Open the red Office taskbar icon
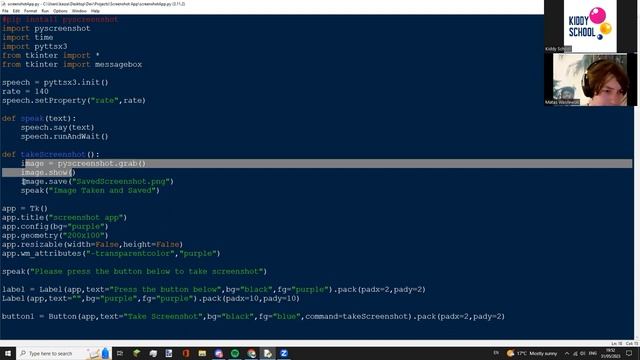The width and height of the screenshot is (640, 360). click(x=186, y=353)
